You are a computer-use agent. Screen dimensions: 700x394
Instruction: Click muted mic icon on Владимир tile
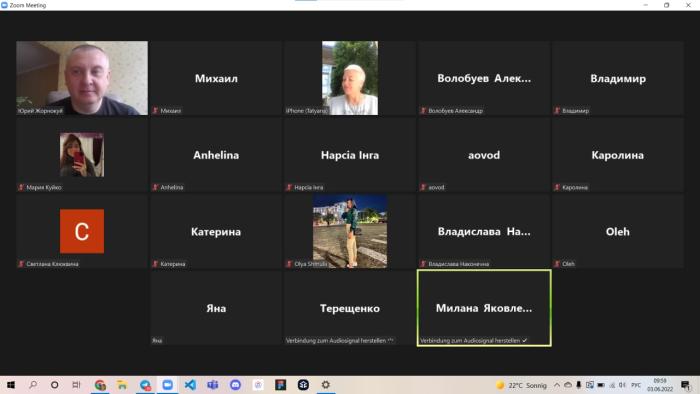point(557,111)
